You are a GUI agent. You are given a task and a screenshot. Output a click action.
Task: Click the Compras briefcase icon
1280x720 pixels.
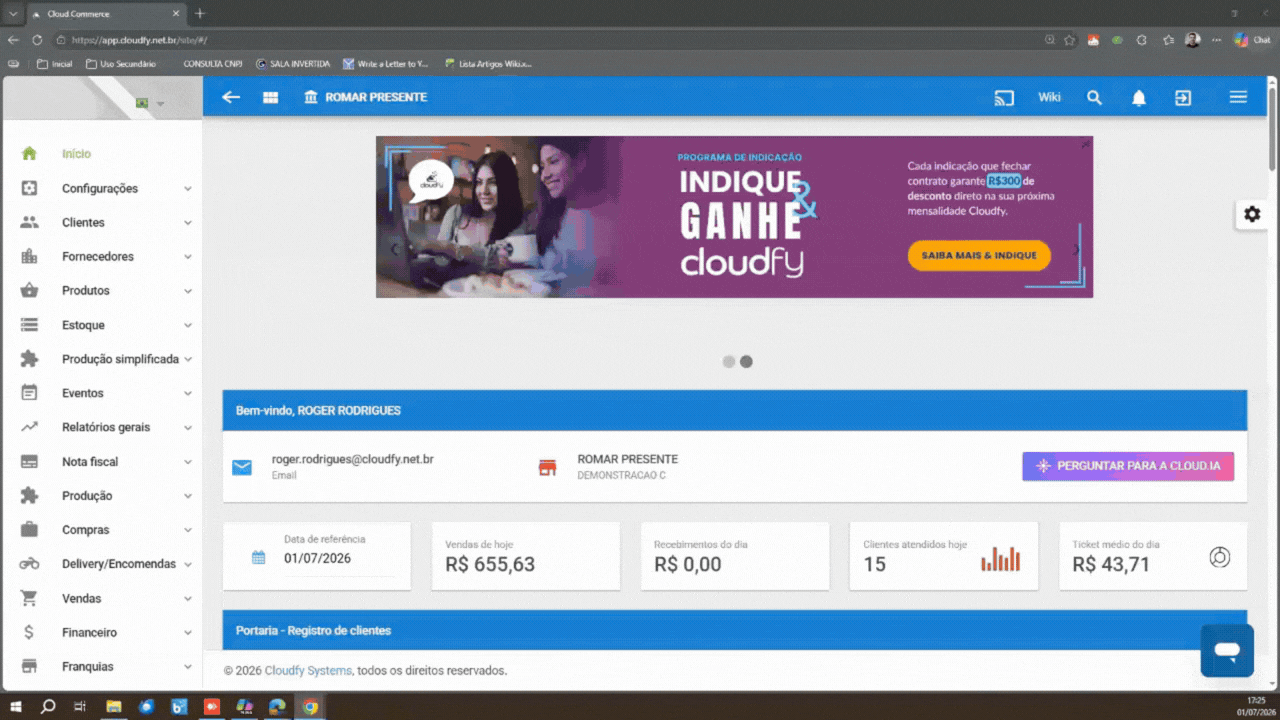(29, 529)
